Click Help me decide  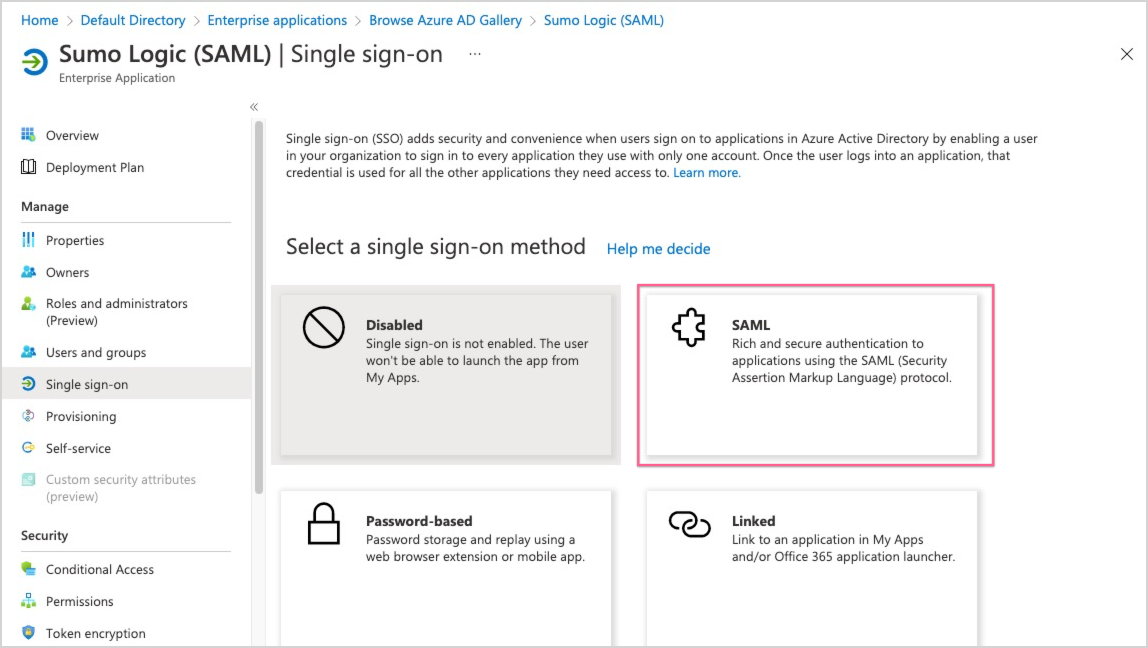(658, 248)
